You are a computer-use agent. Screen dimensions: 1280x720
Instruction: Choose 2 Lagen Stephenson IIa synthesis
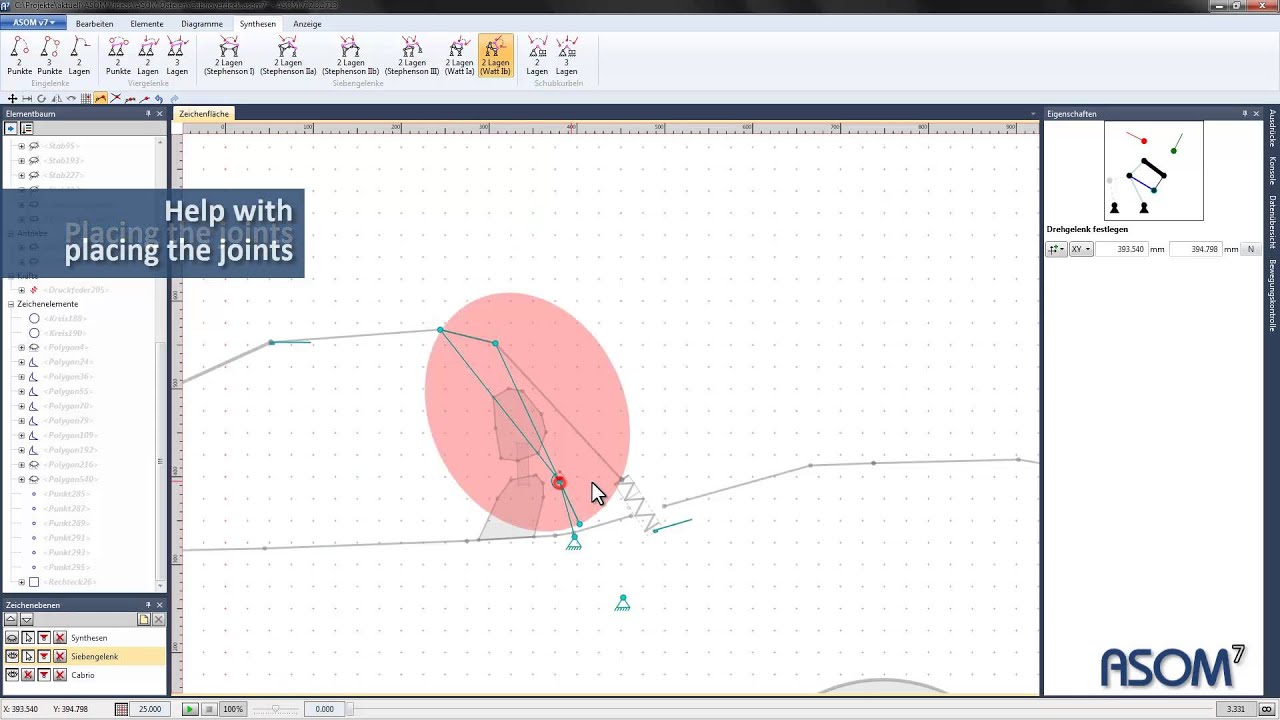click(288, 56)
